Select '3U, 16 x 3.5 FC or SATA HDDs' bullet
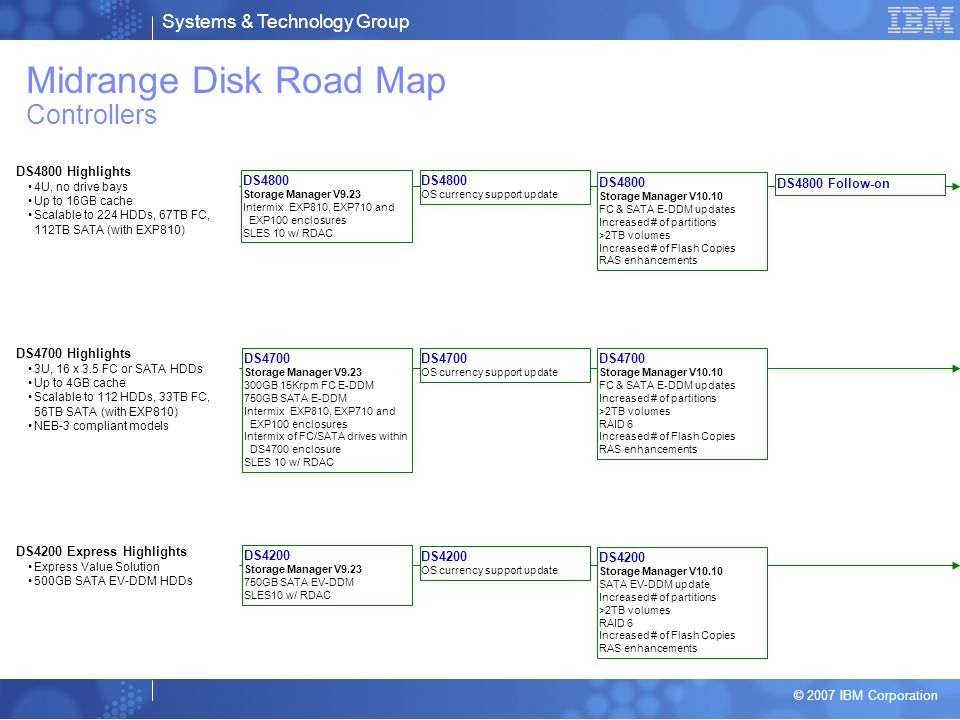This screenshot has width=960, height=720. point(118,369)
